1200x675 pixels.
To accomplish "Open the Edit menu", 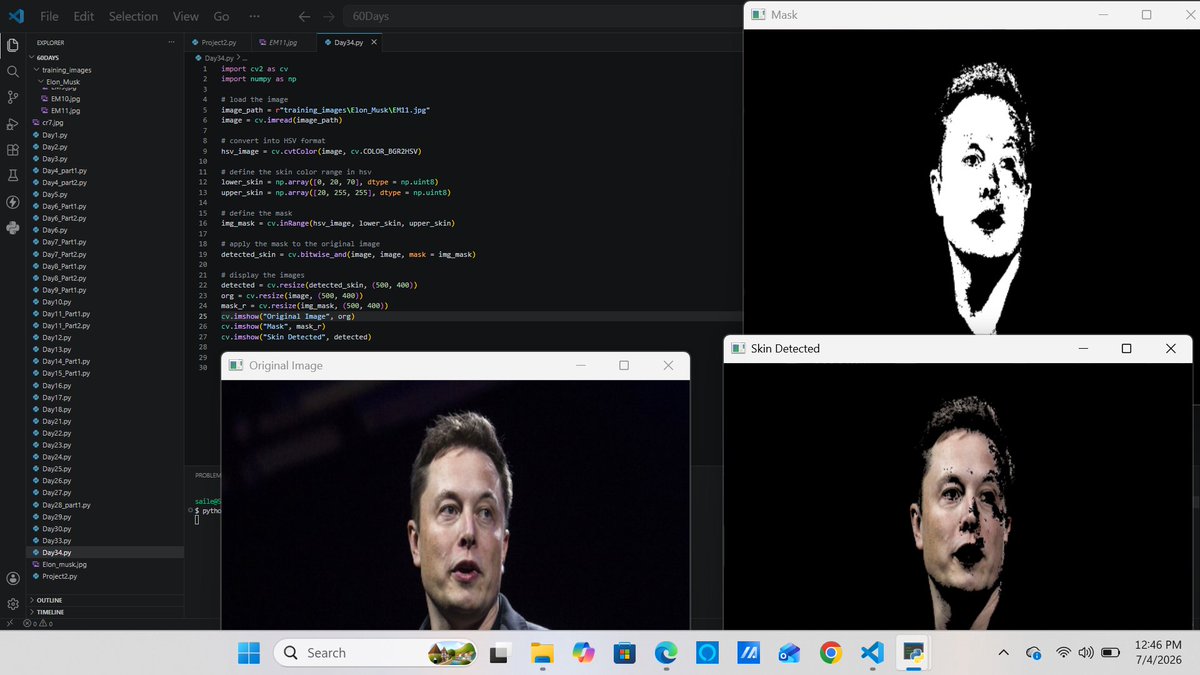I will click(x=84, y=16).
